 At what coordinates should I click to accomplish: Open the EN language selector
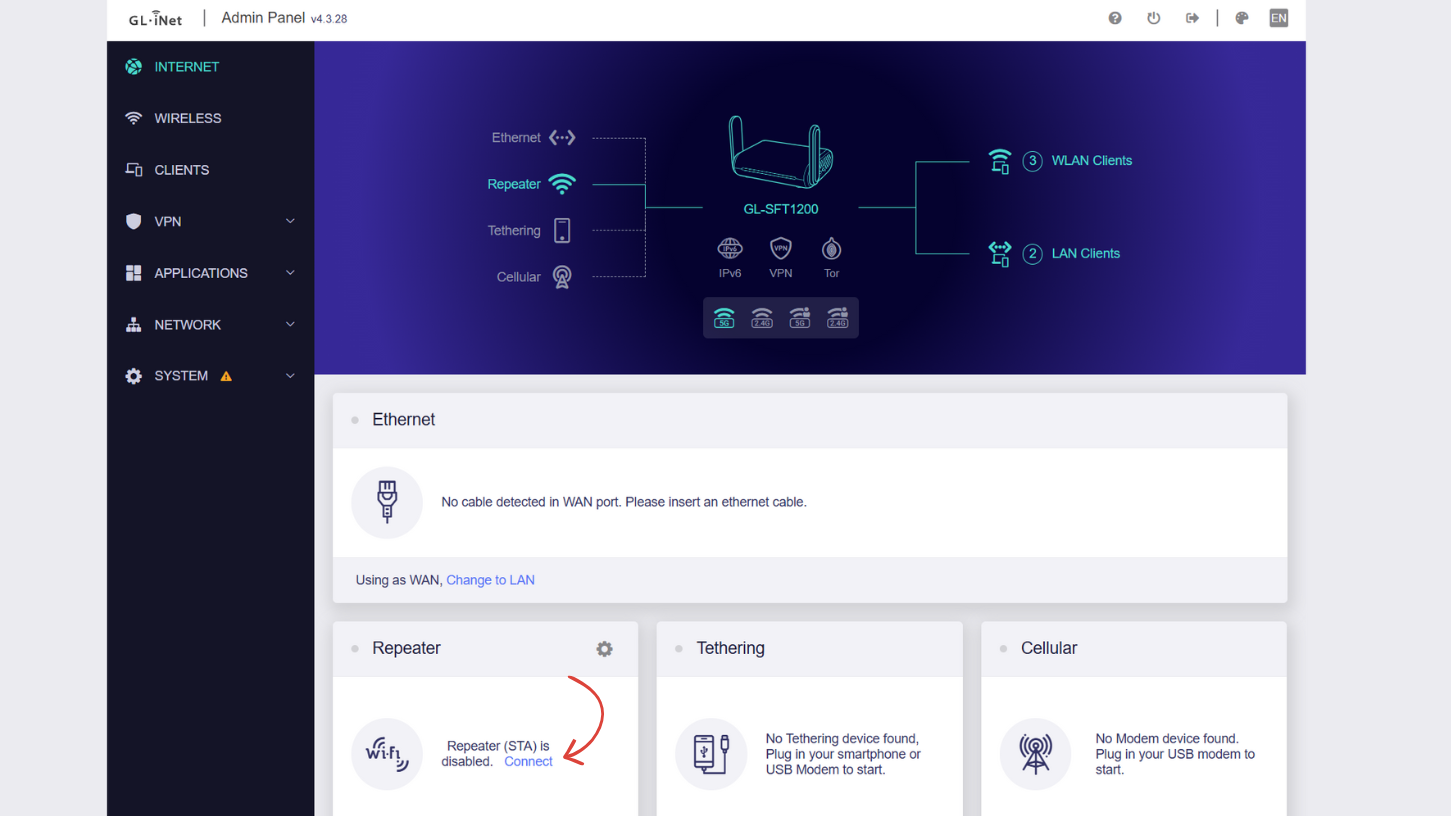pyautogui.click(x=1278, y=18)
